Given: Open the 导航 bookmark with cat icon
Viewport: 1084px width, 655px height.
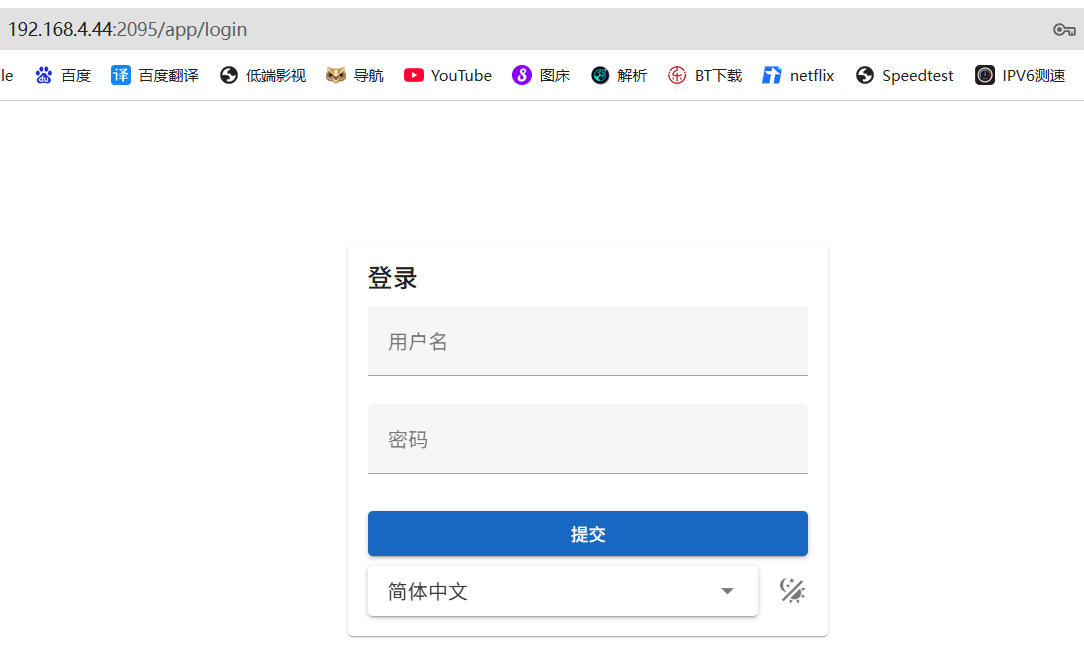Looking at the screenshot, I should [355, 76].
